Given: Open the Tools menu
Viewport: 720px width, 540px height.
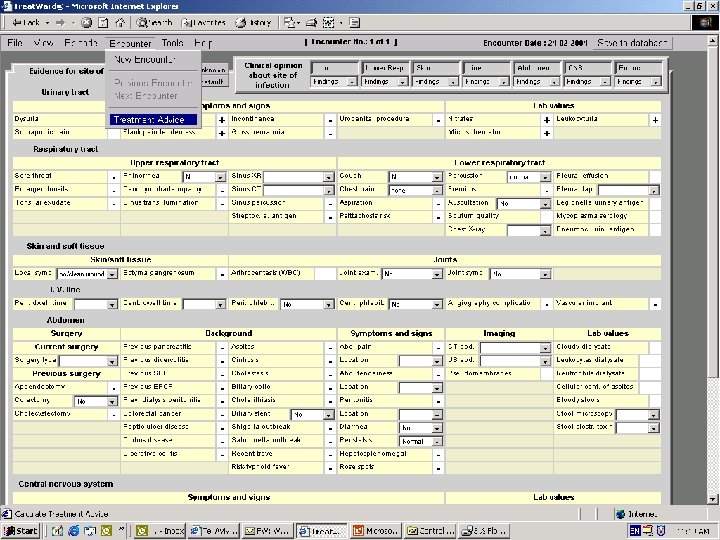Looking at the screenshot, I should click(172, 43).
